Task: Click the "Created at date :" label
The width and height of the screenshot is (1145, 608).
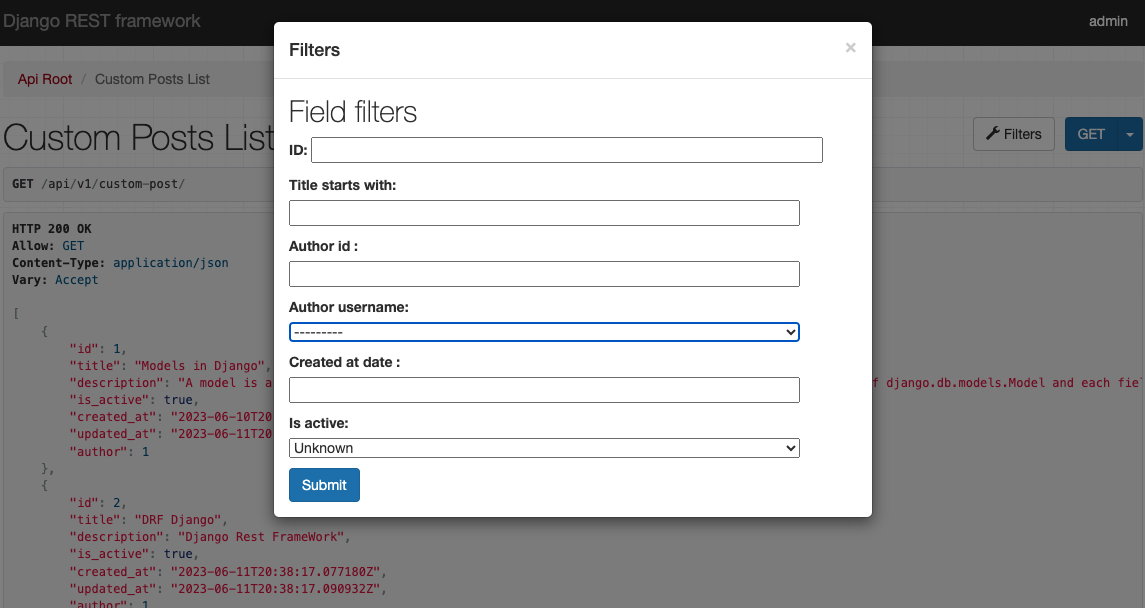Action: tap(344, 362)
